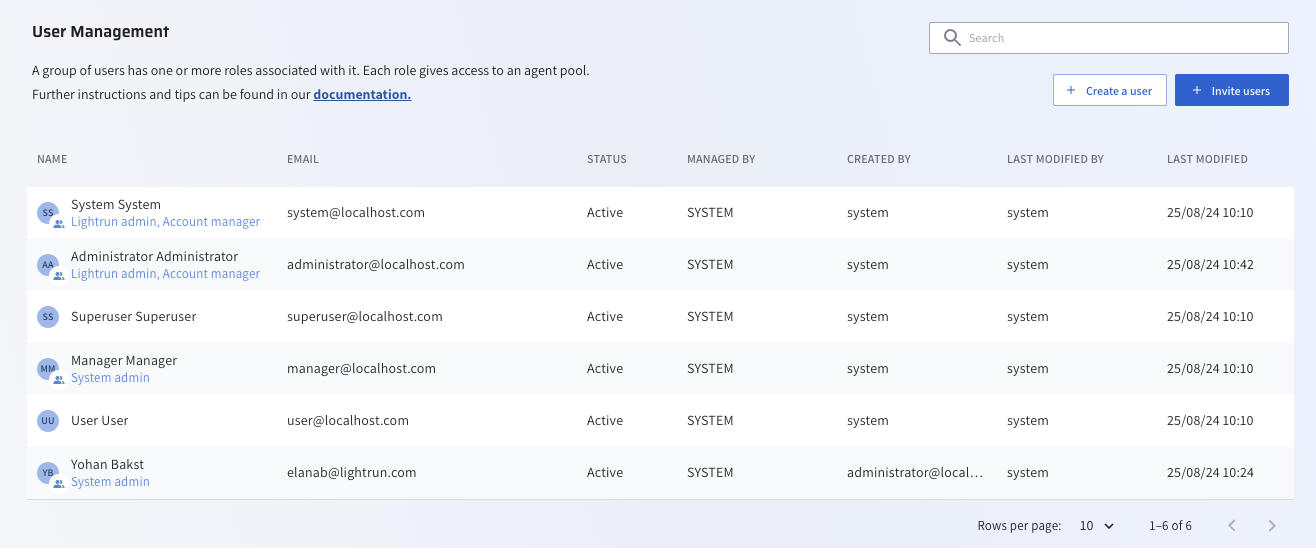Sort by the Name column header
This screenshot has width=1316, height=548.
(52, 159)
